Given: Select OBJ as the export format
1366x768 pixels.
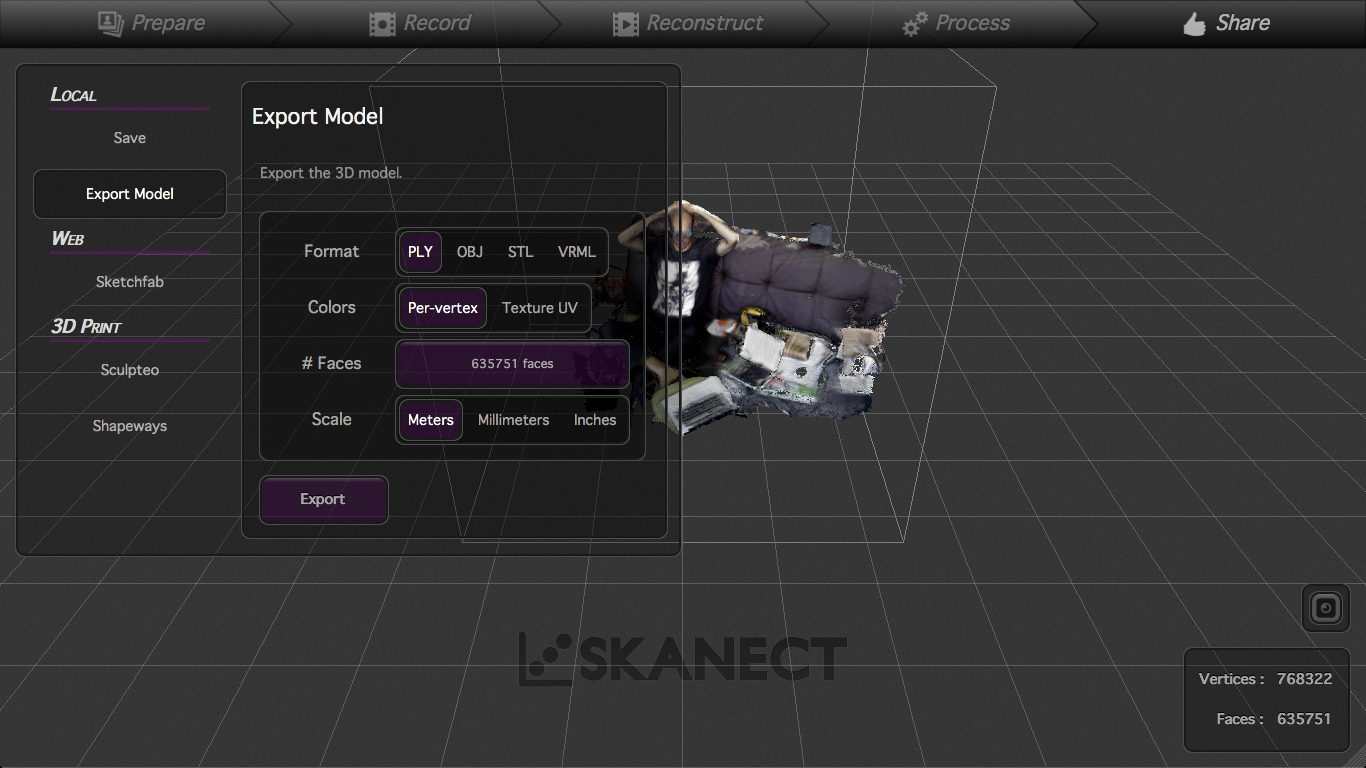Looking at the screenshot, I should [470, 251].
